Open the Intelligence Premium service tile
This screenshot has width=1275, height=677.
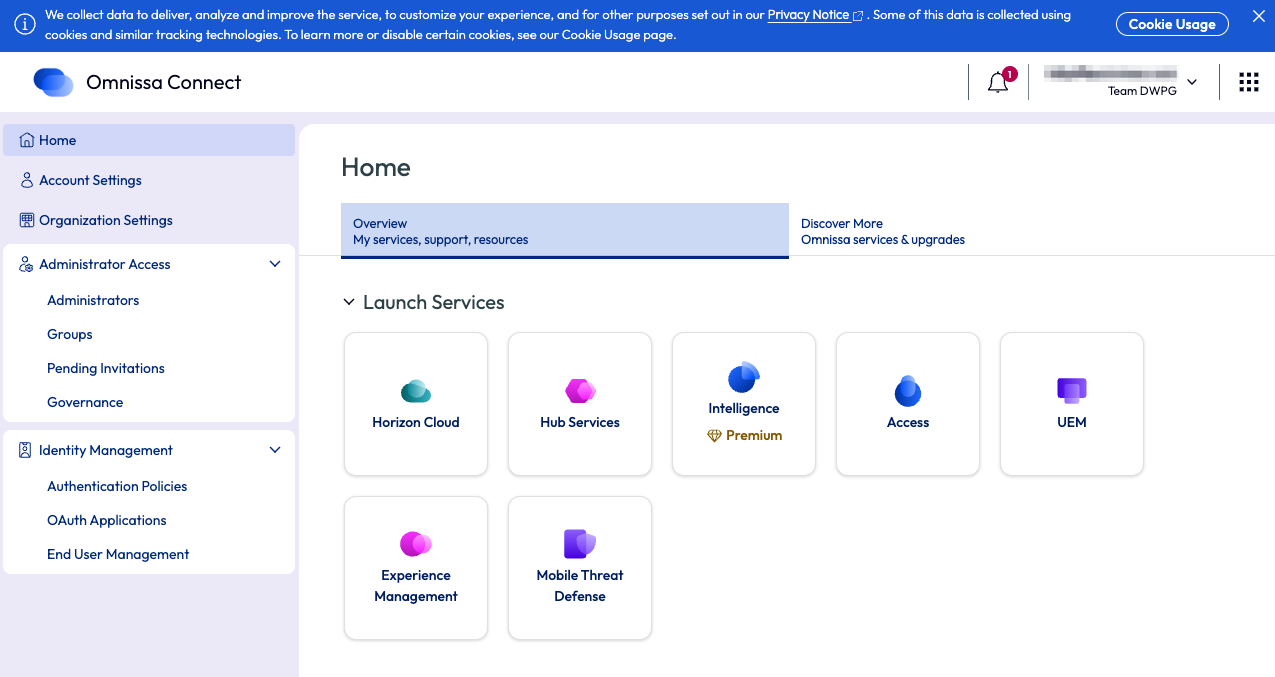point(744,404)
